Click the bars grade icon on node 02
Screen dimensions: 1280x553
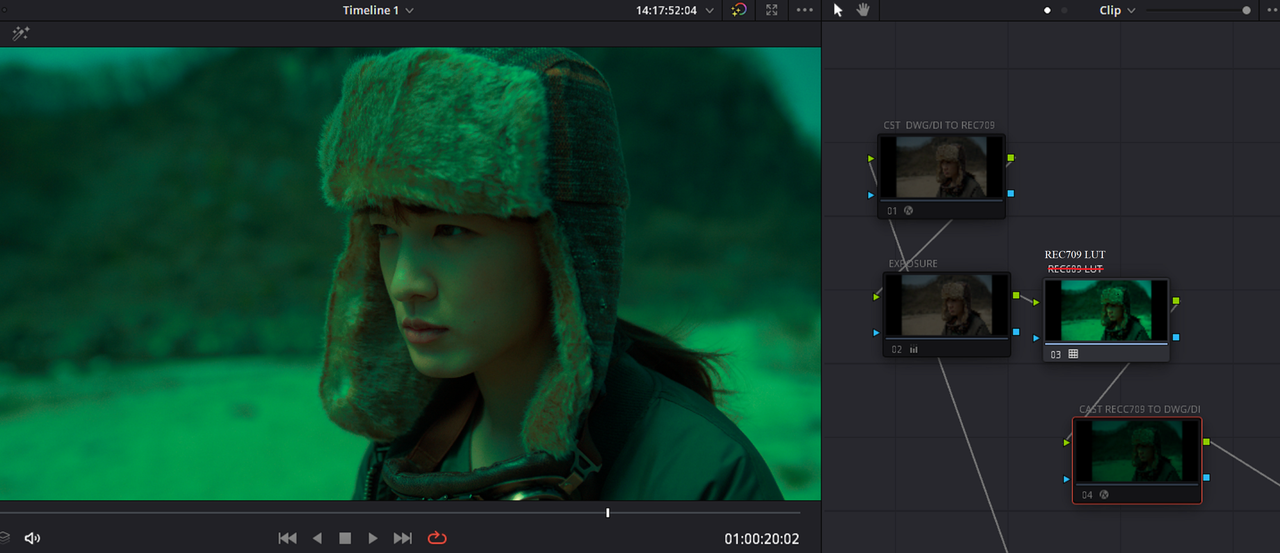click(x=914, y=350)
